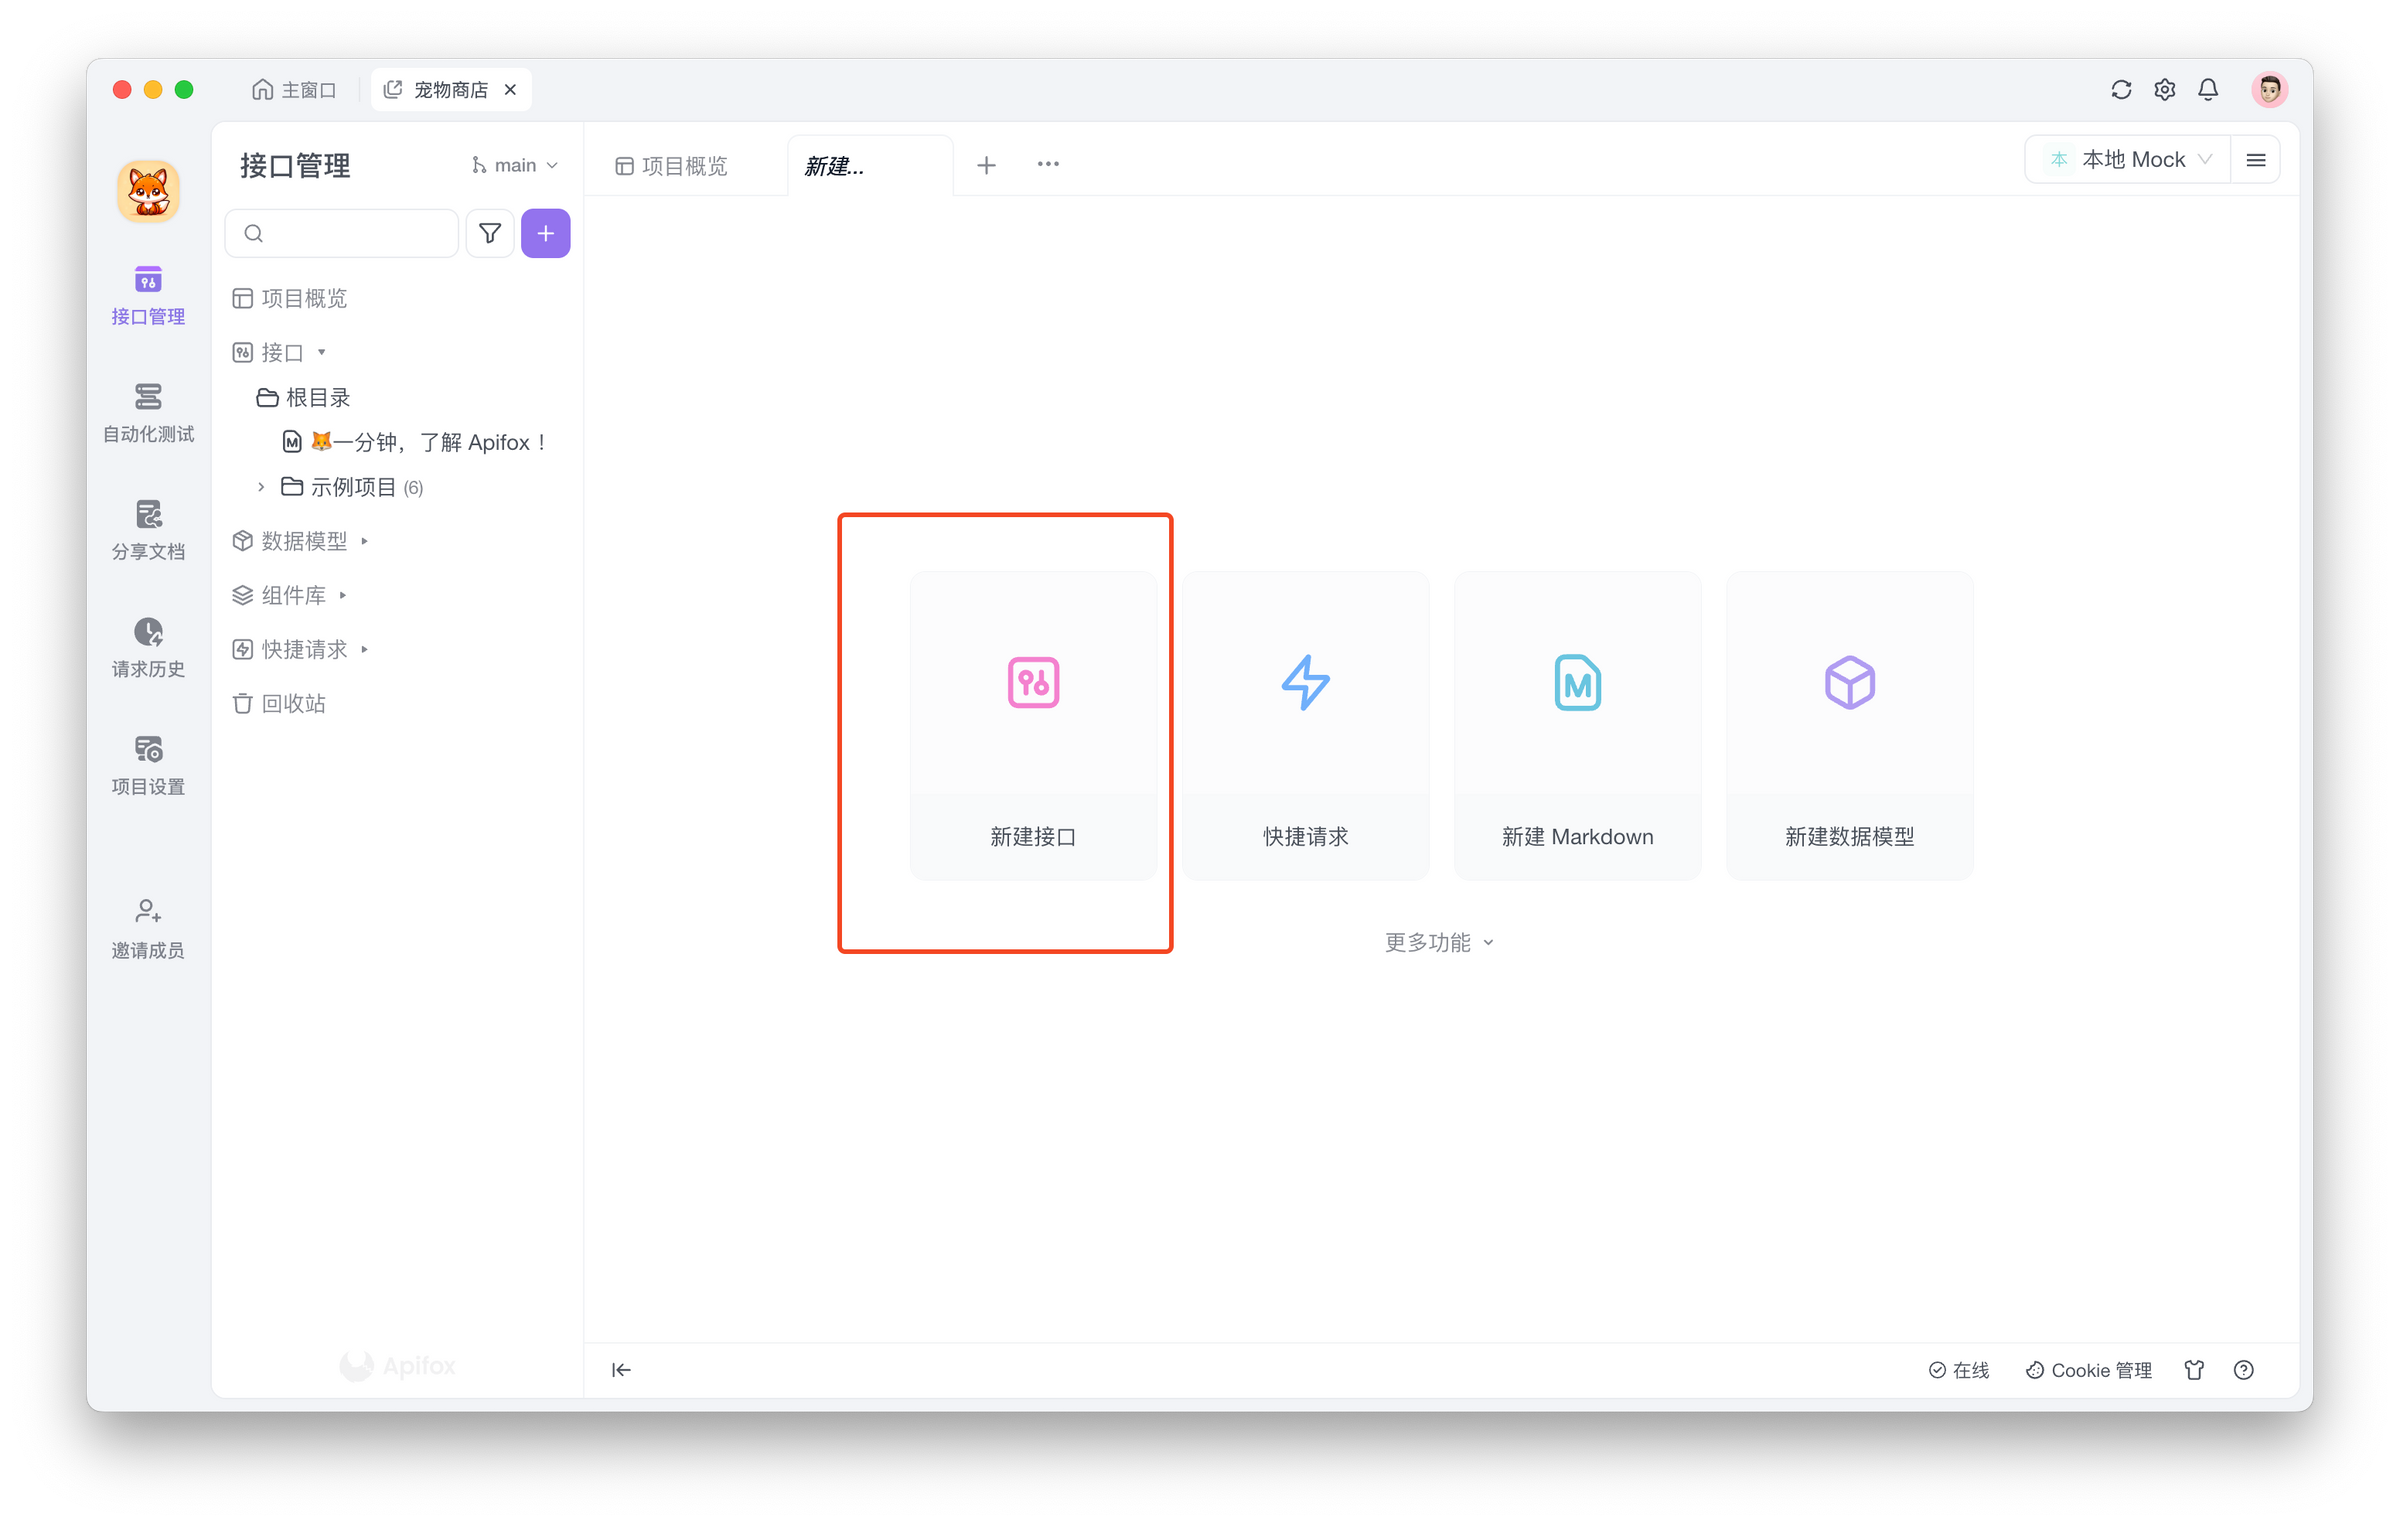Open Cookie 管理 at the bottom right
Screen dimensions: 2400x1526
point(2088,1369)
